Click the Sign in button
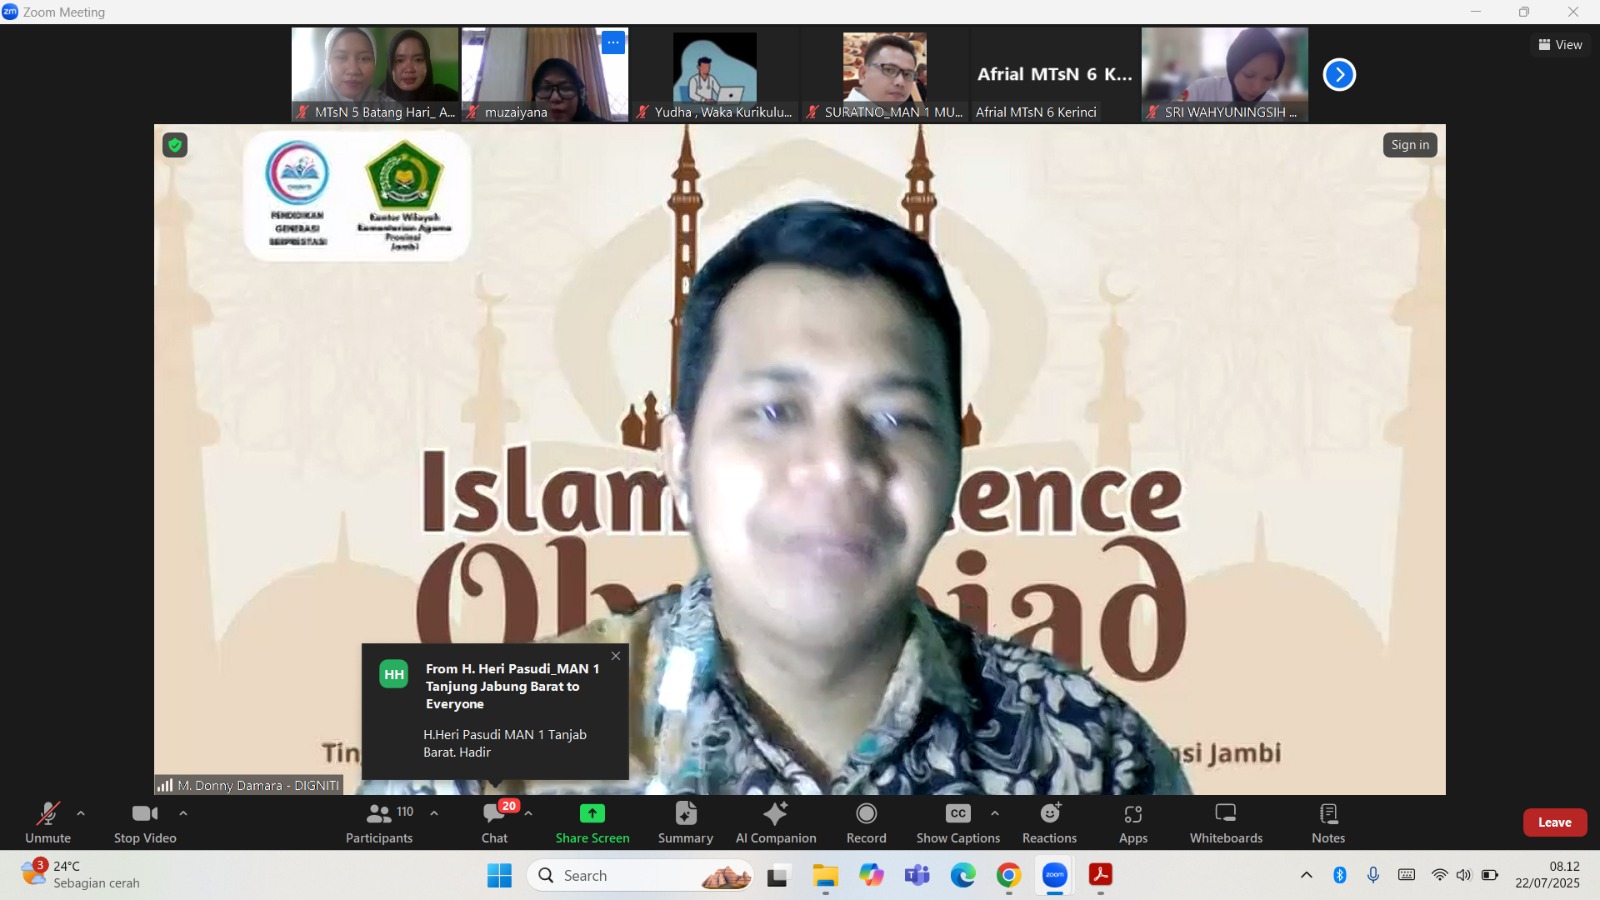The height and width of the screenshot is (900, 1600). pyautogui.click(x=1410, y=144)
